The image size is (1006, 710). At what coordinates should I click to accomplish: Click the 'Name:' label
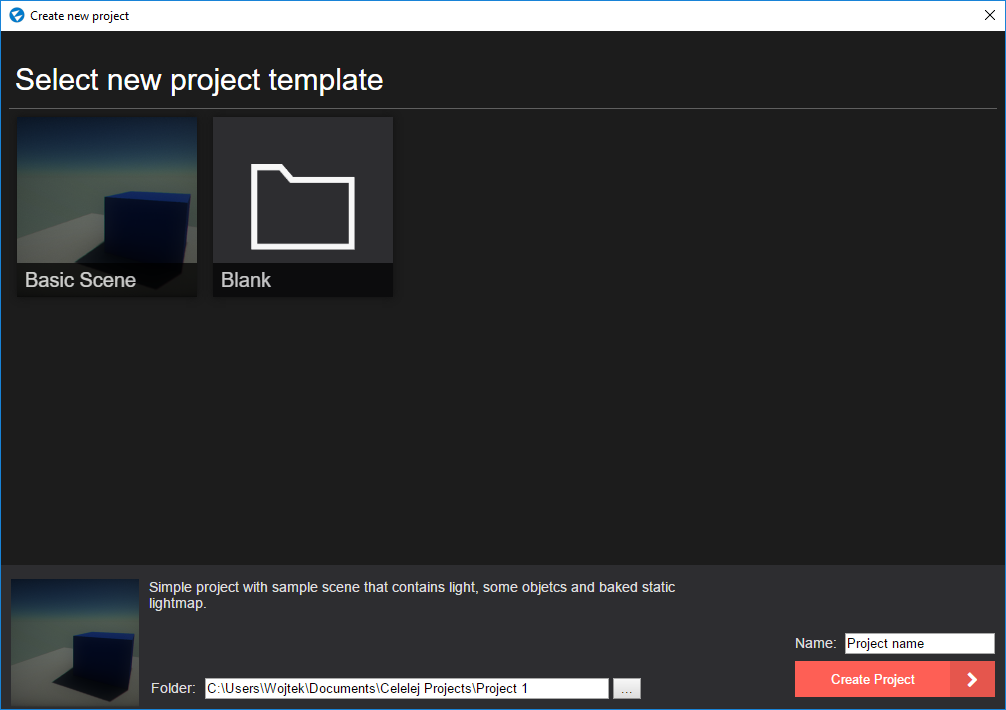pyautogui.click(x=815, y=643)
